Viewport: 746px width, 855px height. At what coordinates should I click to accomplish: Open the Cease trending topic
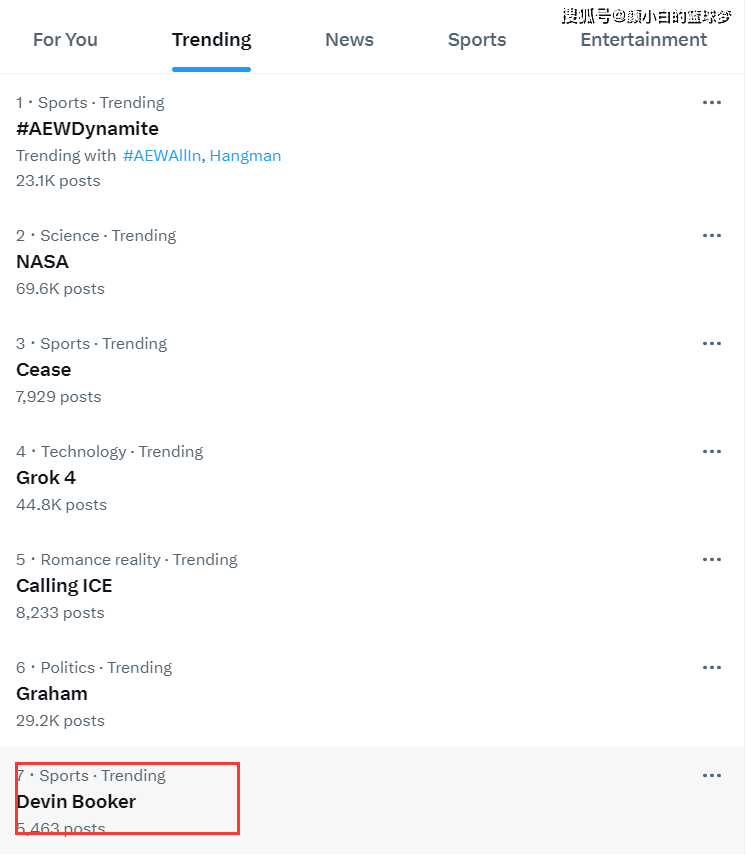(44, 370)
